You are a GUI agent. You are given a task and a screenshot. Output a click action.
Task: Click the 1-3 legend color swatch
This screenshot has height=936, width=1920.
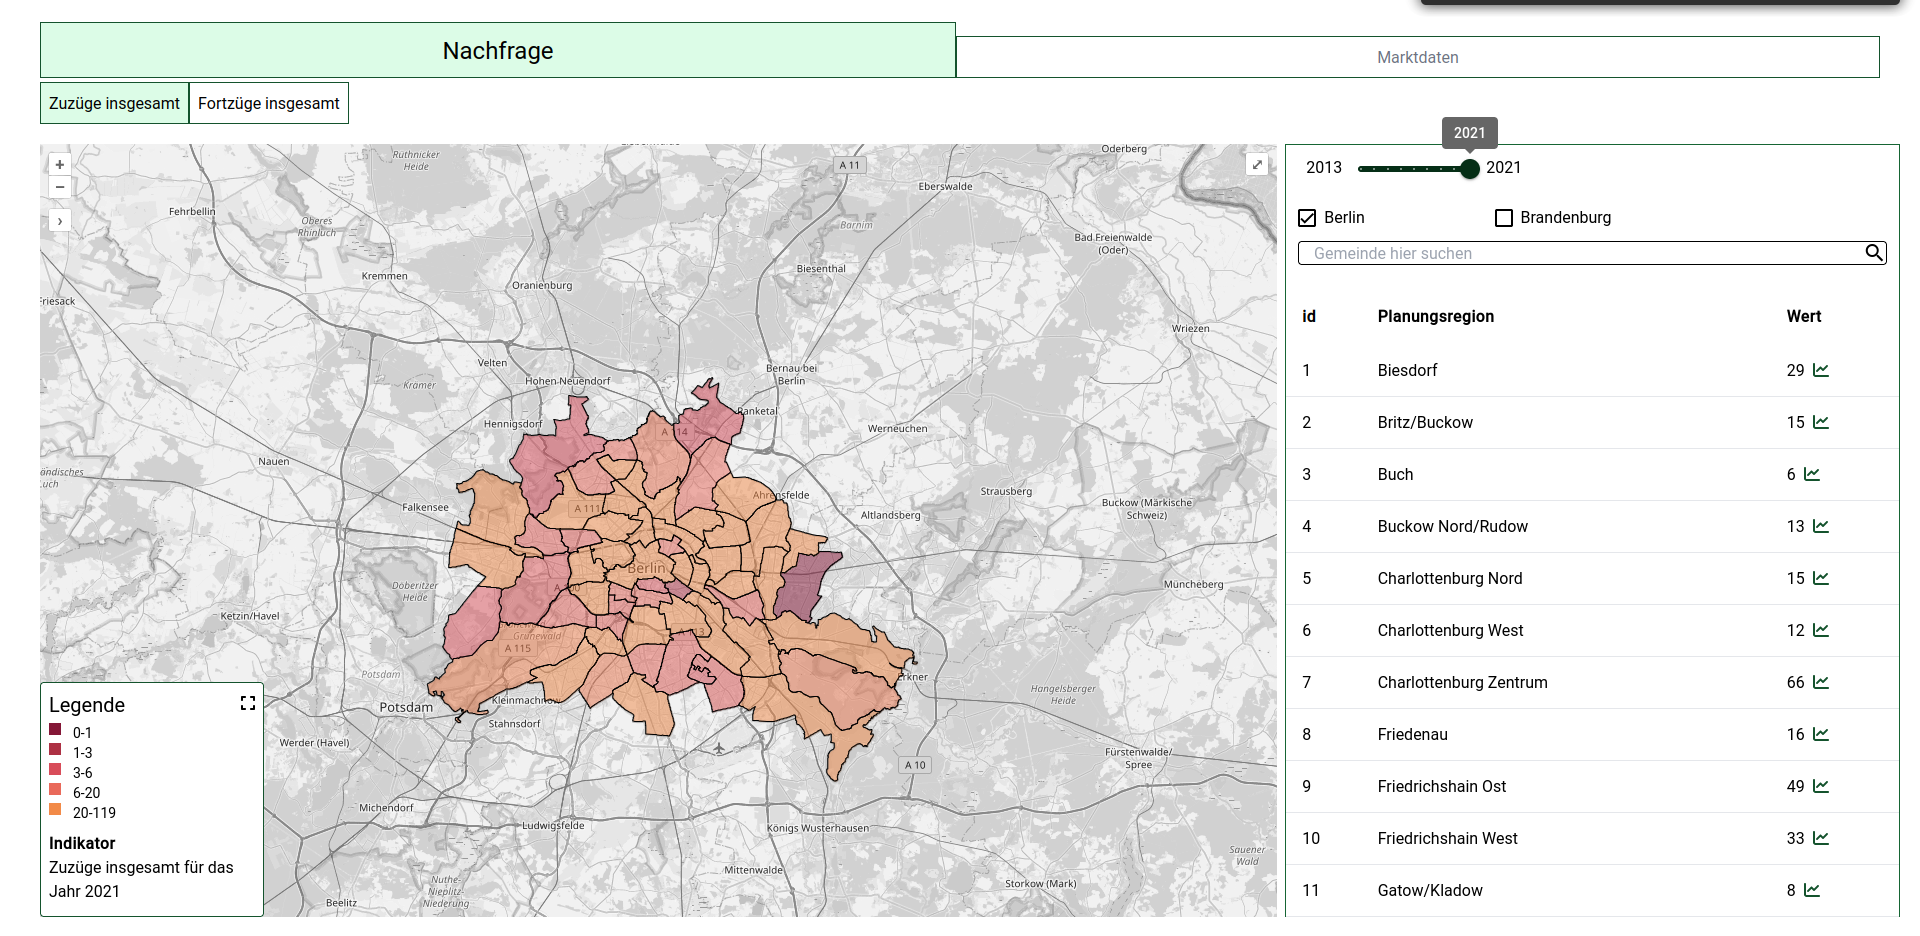pyautogui.click(x=55, y=749)
